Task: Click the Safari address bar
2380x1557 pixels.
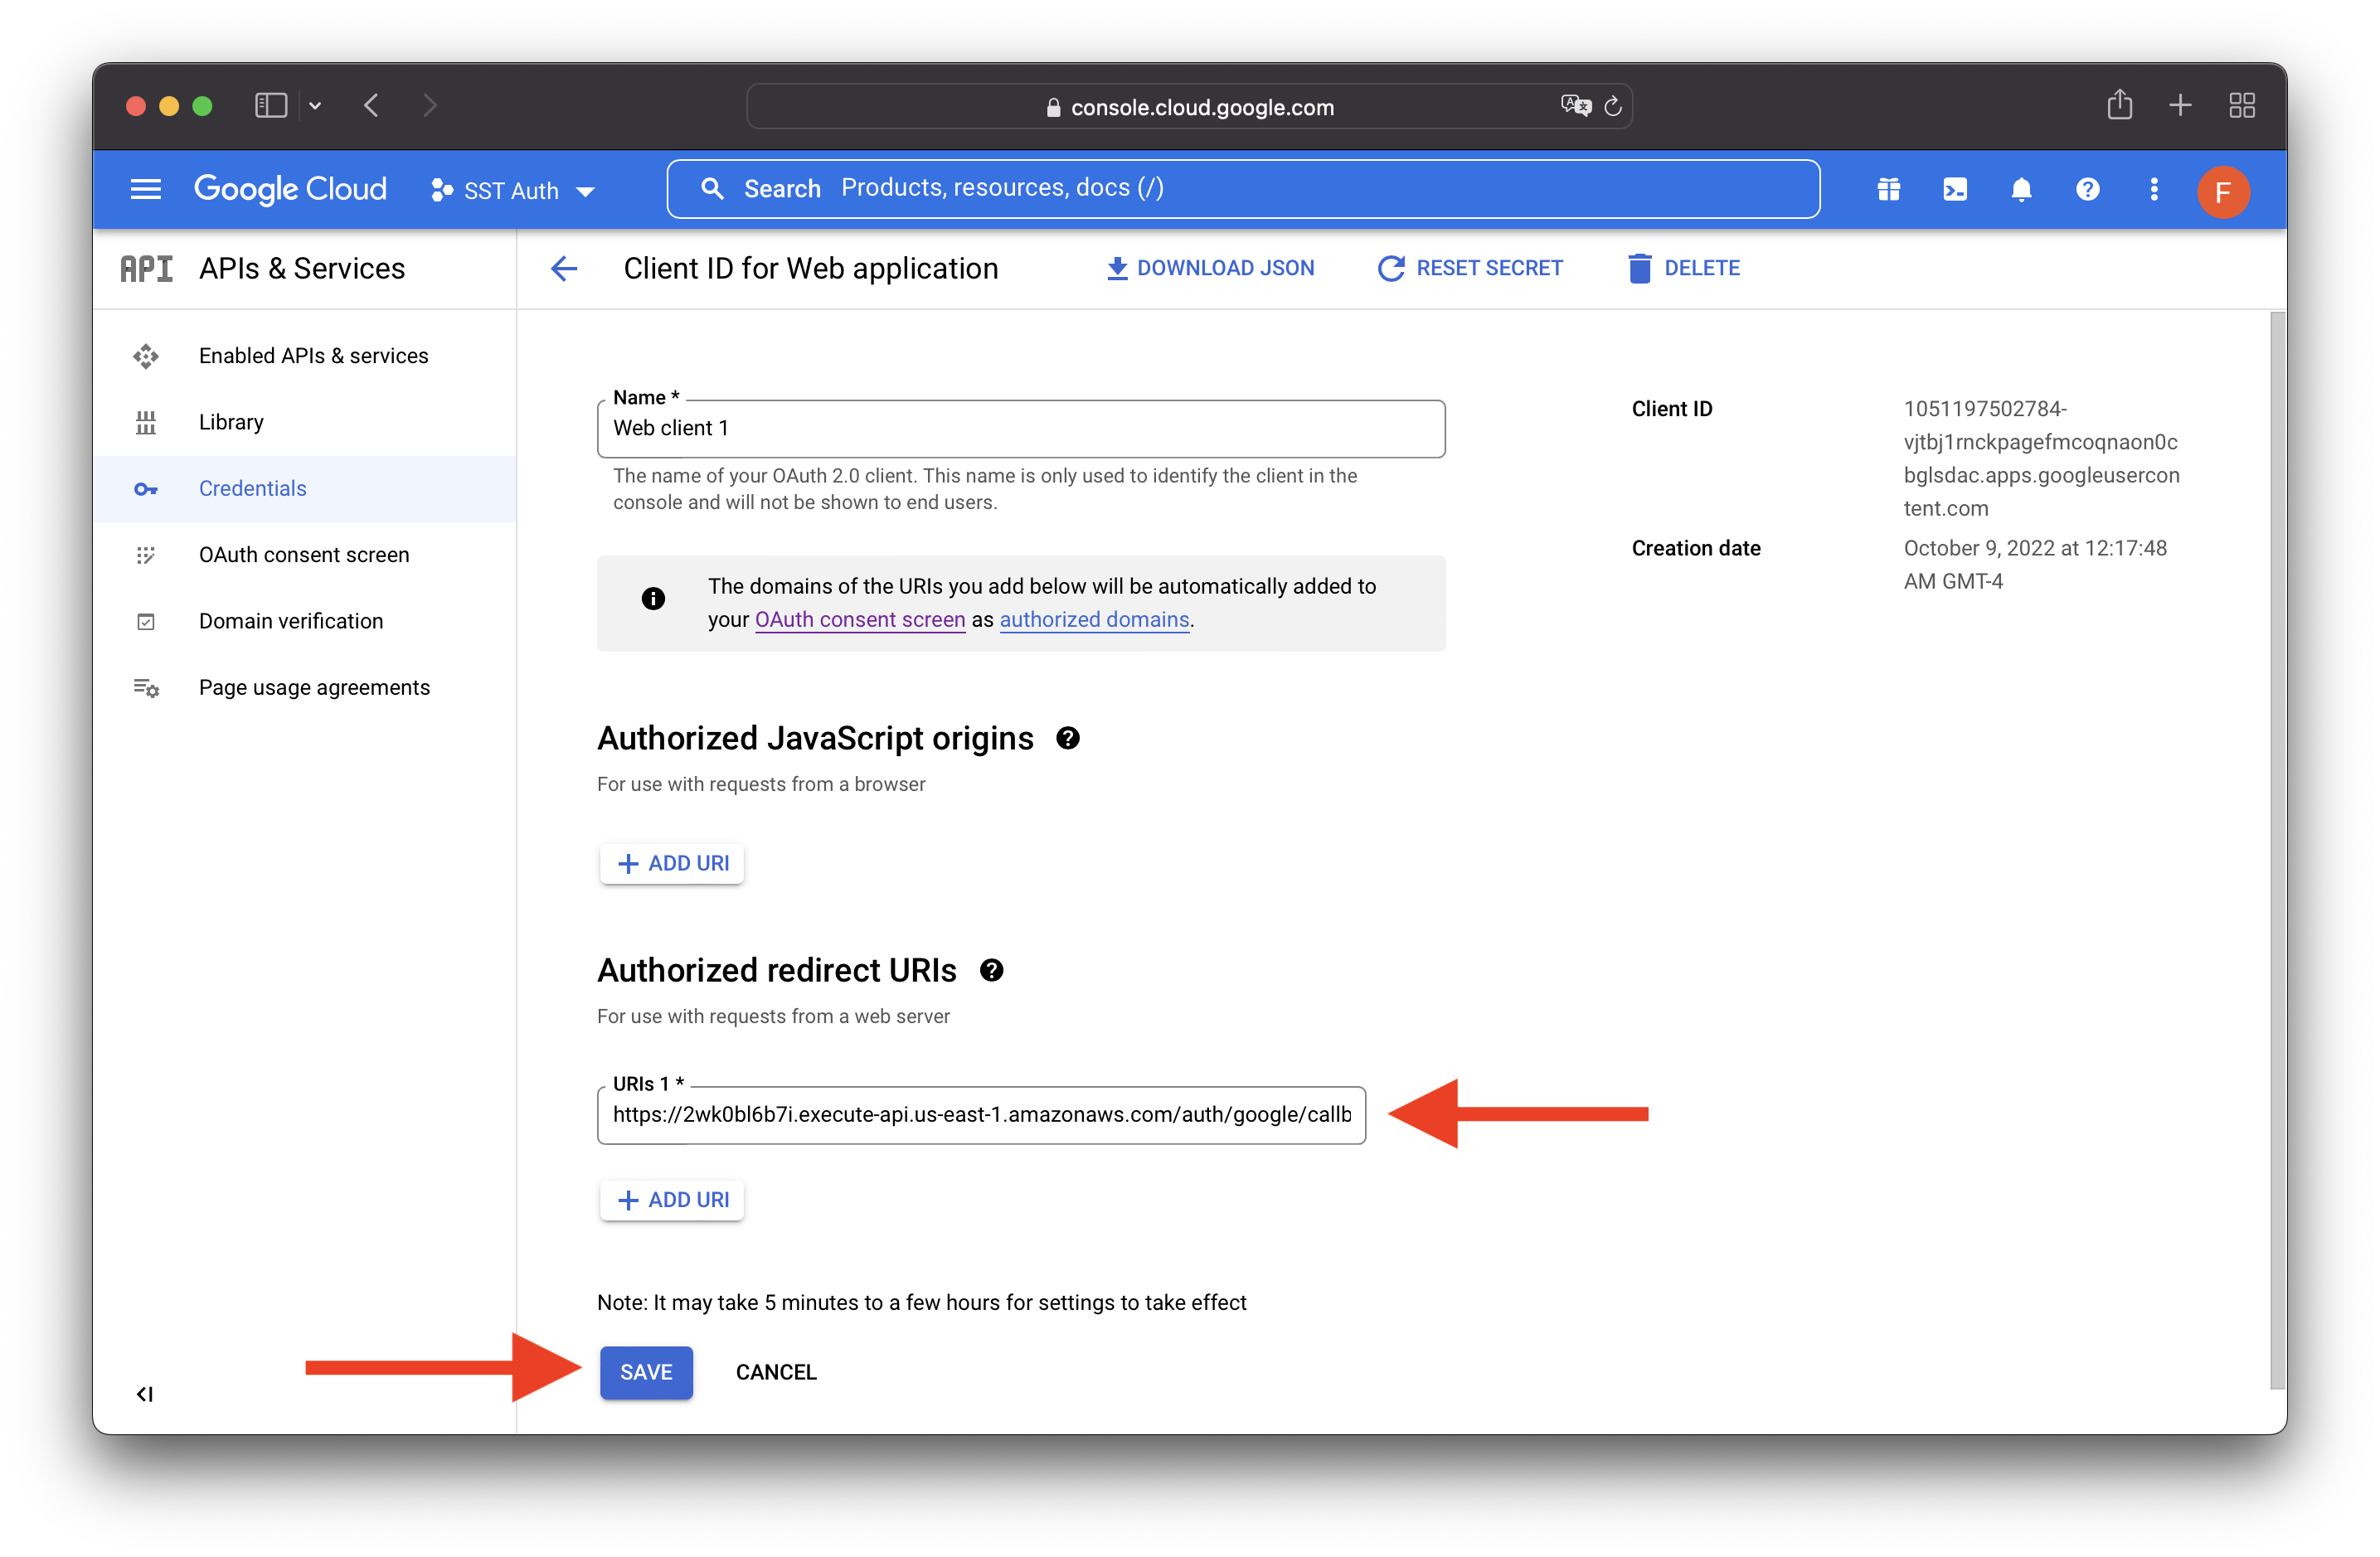Action: (x=1190, y=107)
